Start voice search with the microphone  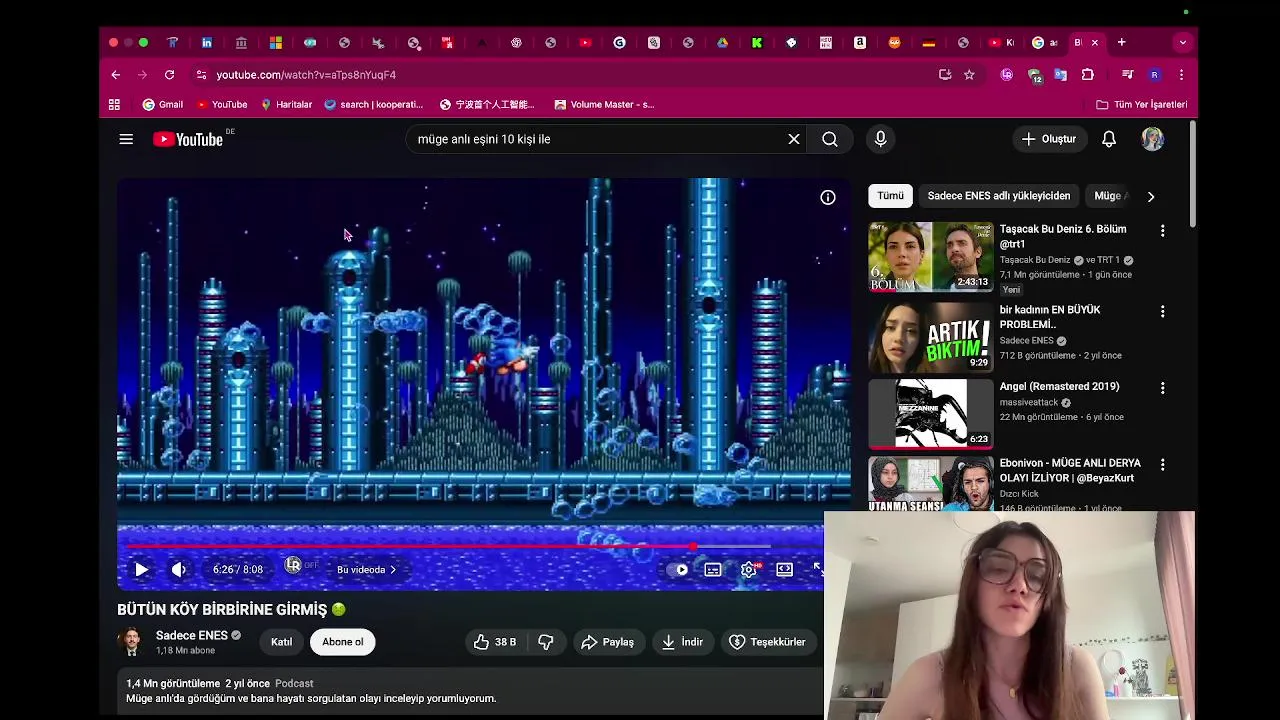pyautogui.click(x=881, y=139)
